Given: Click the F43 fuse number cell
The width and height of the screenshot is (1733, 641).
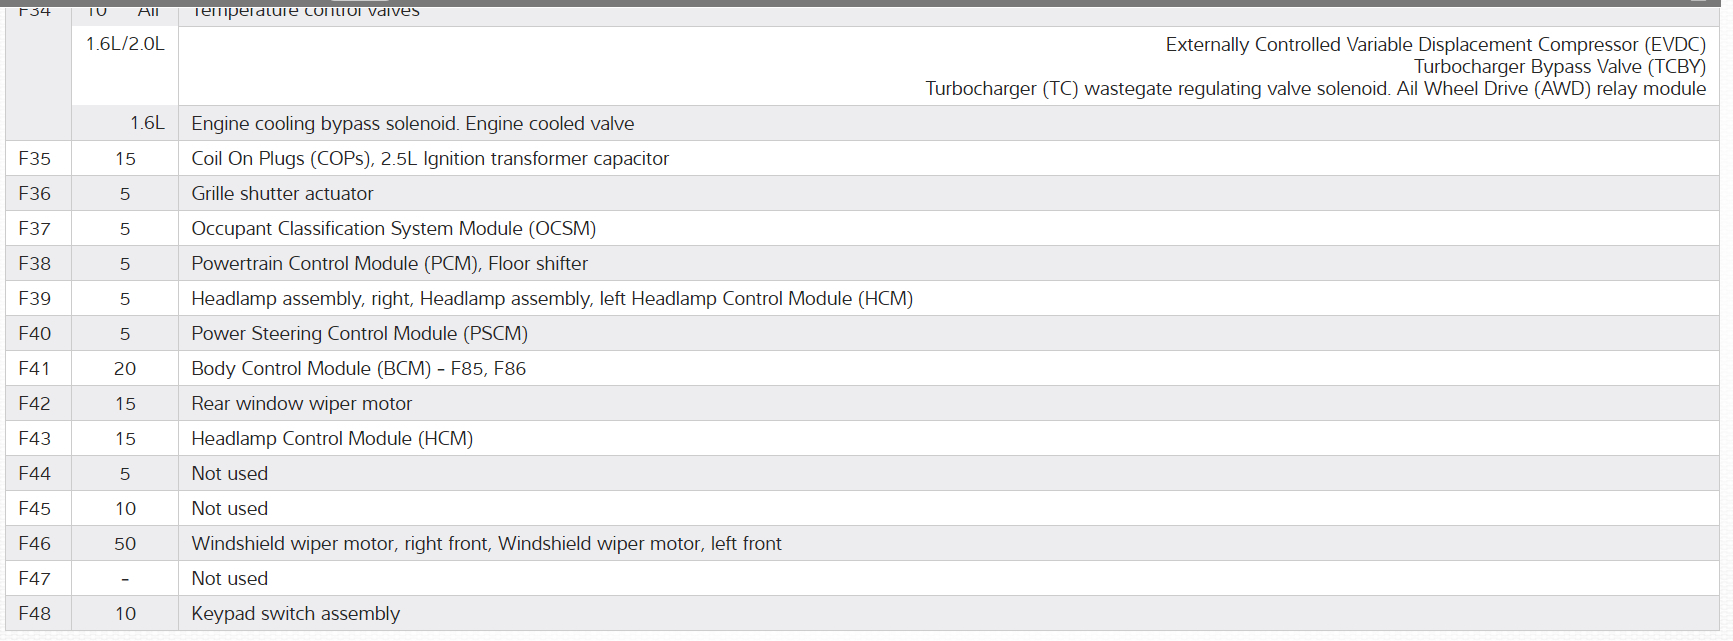Looking at the screenshot, I should coord(35,439).
